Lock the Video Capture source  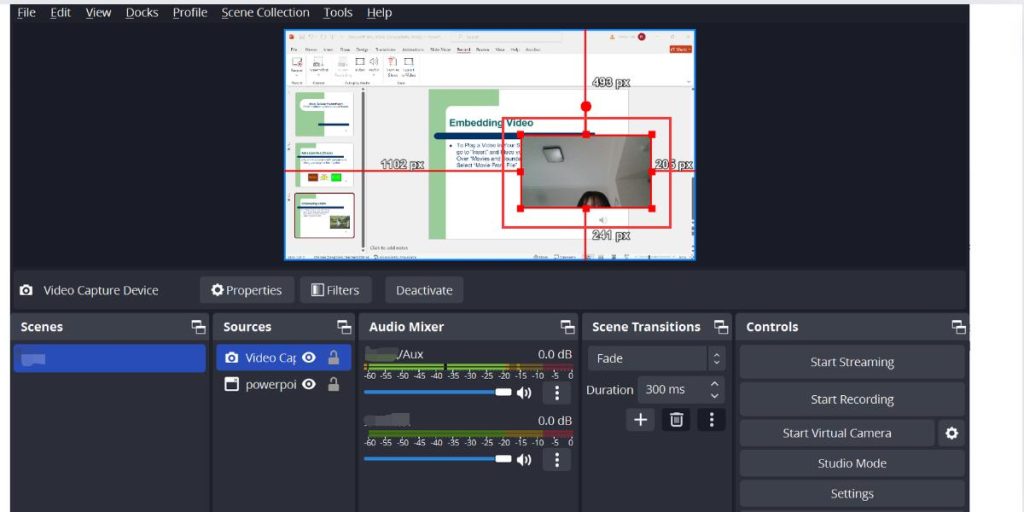tap(333, 357)
